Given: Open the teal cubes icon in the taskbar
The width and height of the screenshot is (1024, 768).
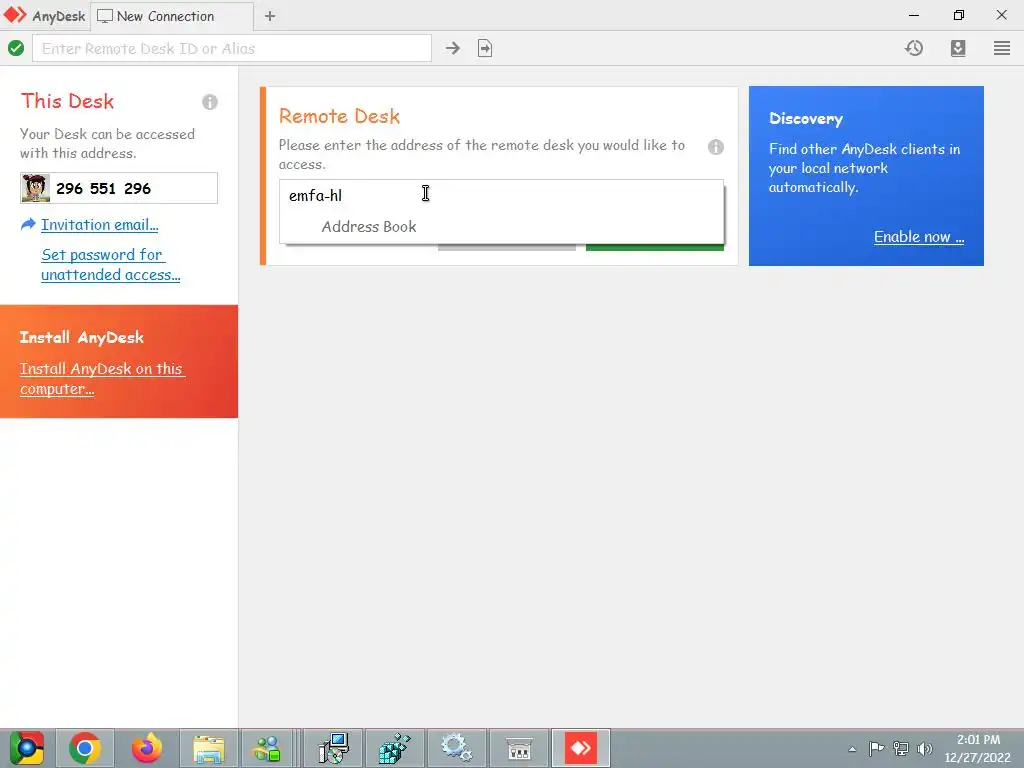Looking at the screenshot, I should (x=394, y=748).
